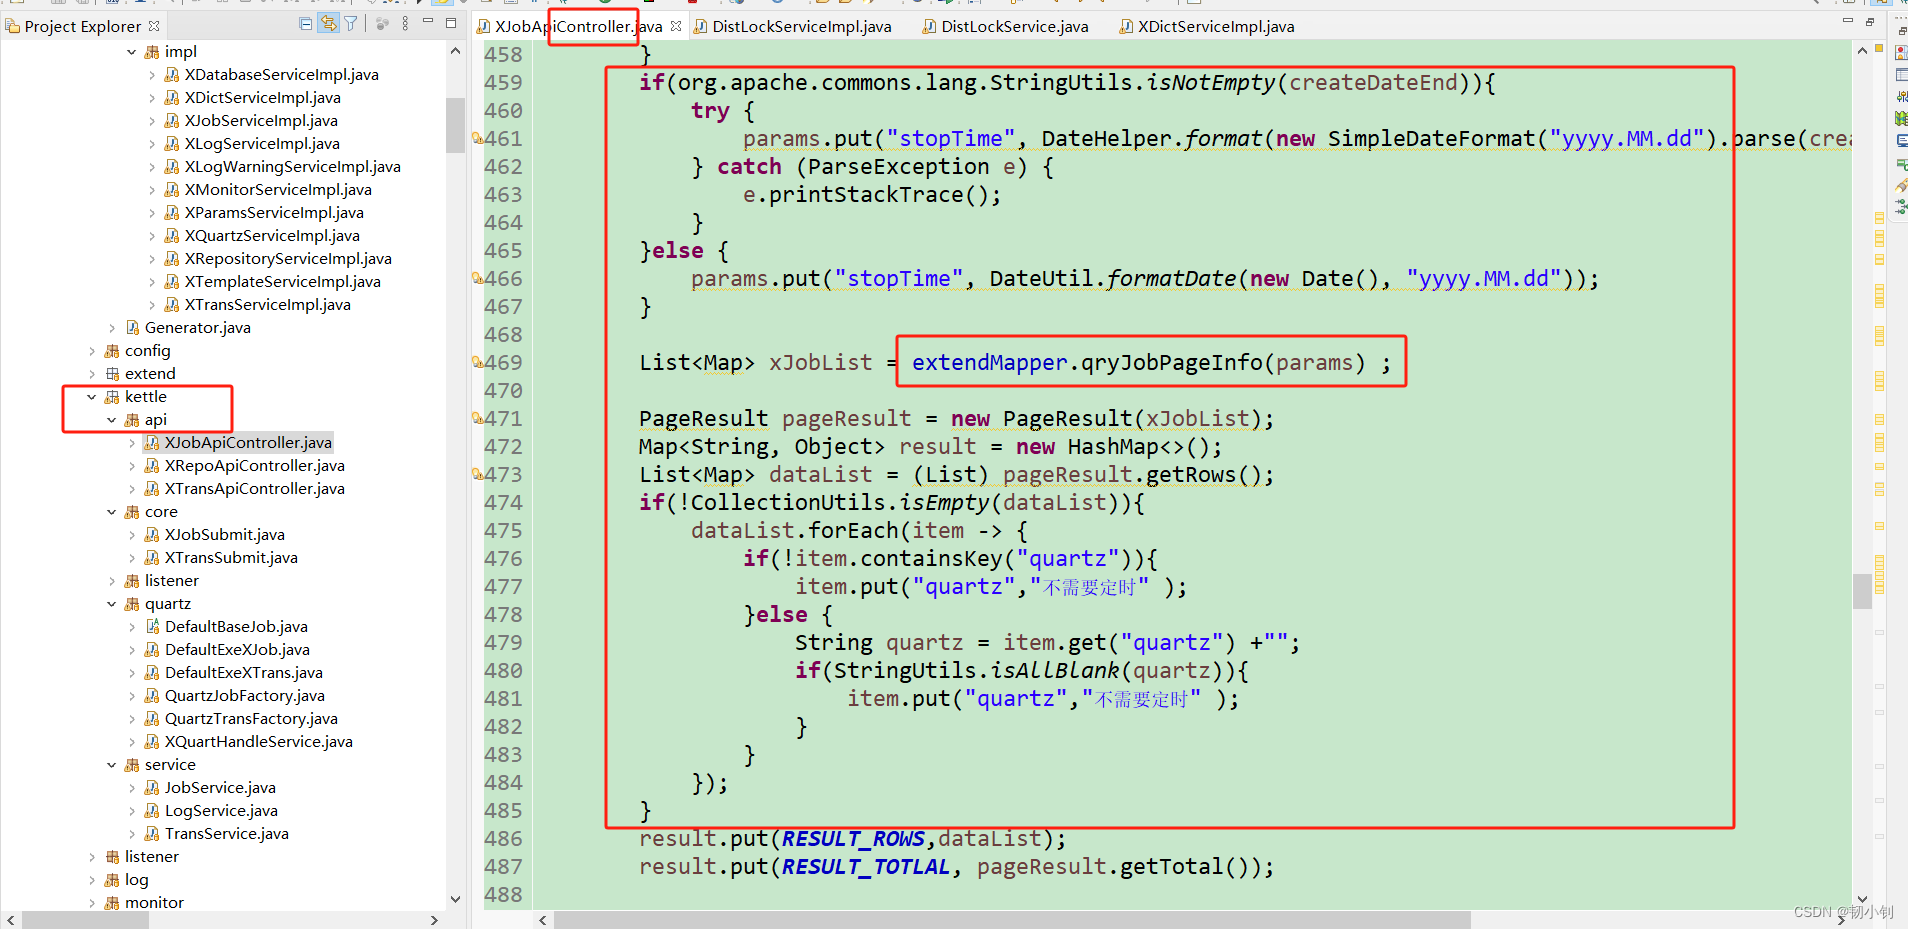Open the Project Explorer filter icon
Screen dimensions: 1908x929
(351, 24)
